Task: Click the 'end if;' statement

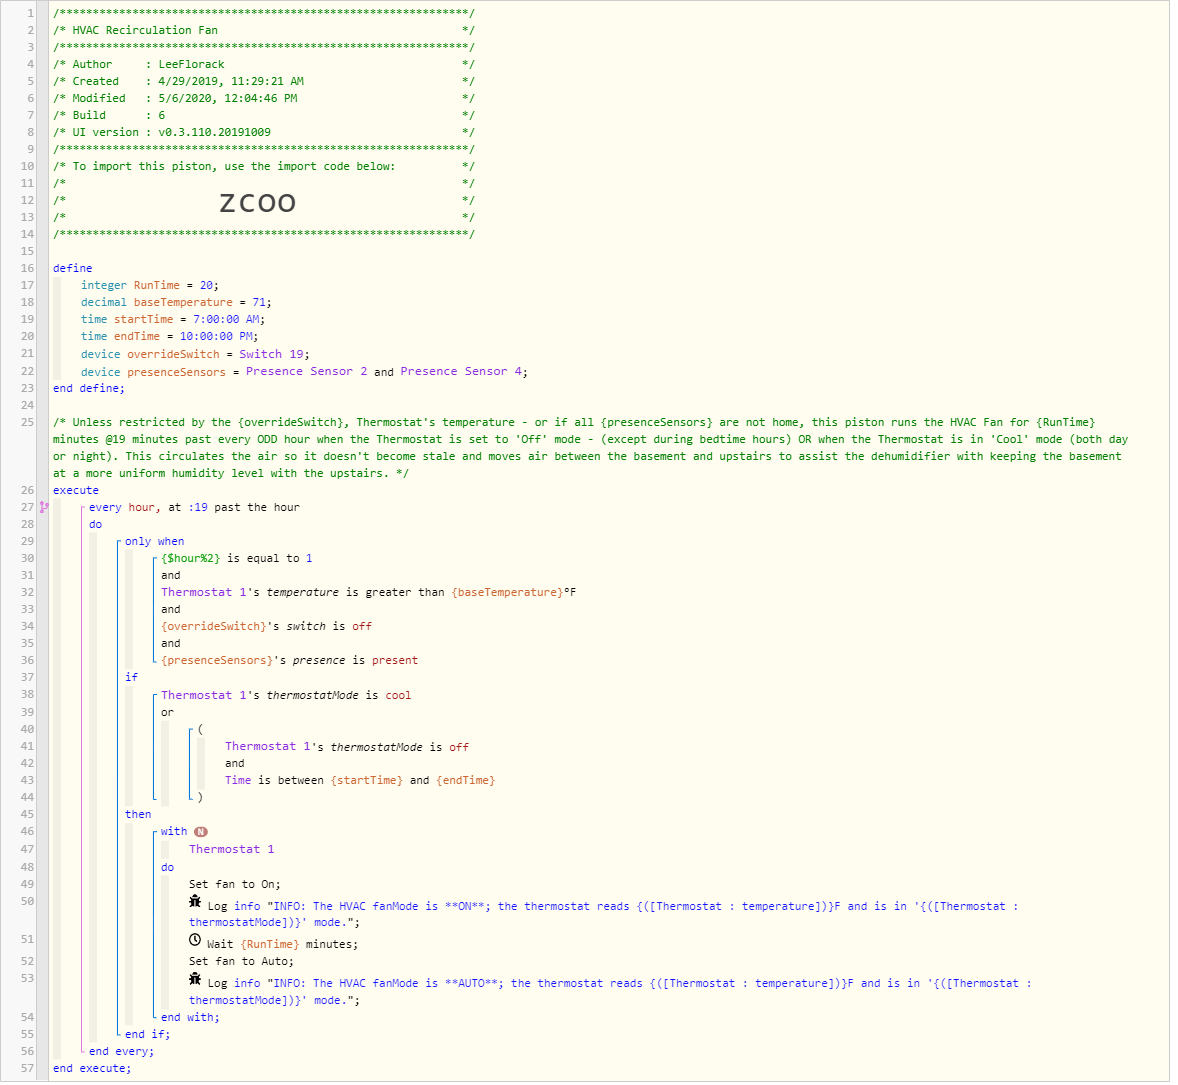Action: point(148,1035)
